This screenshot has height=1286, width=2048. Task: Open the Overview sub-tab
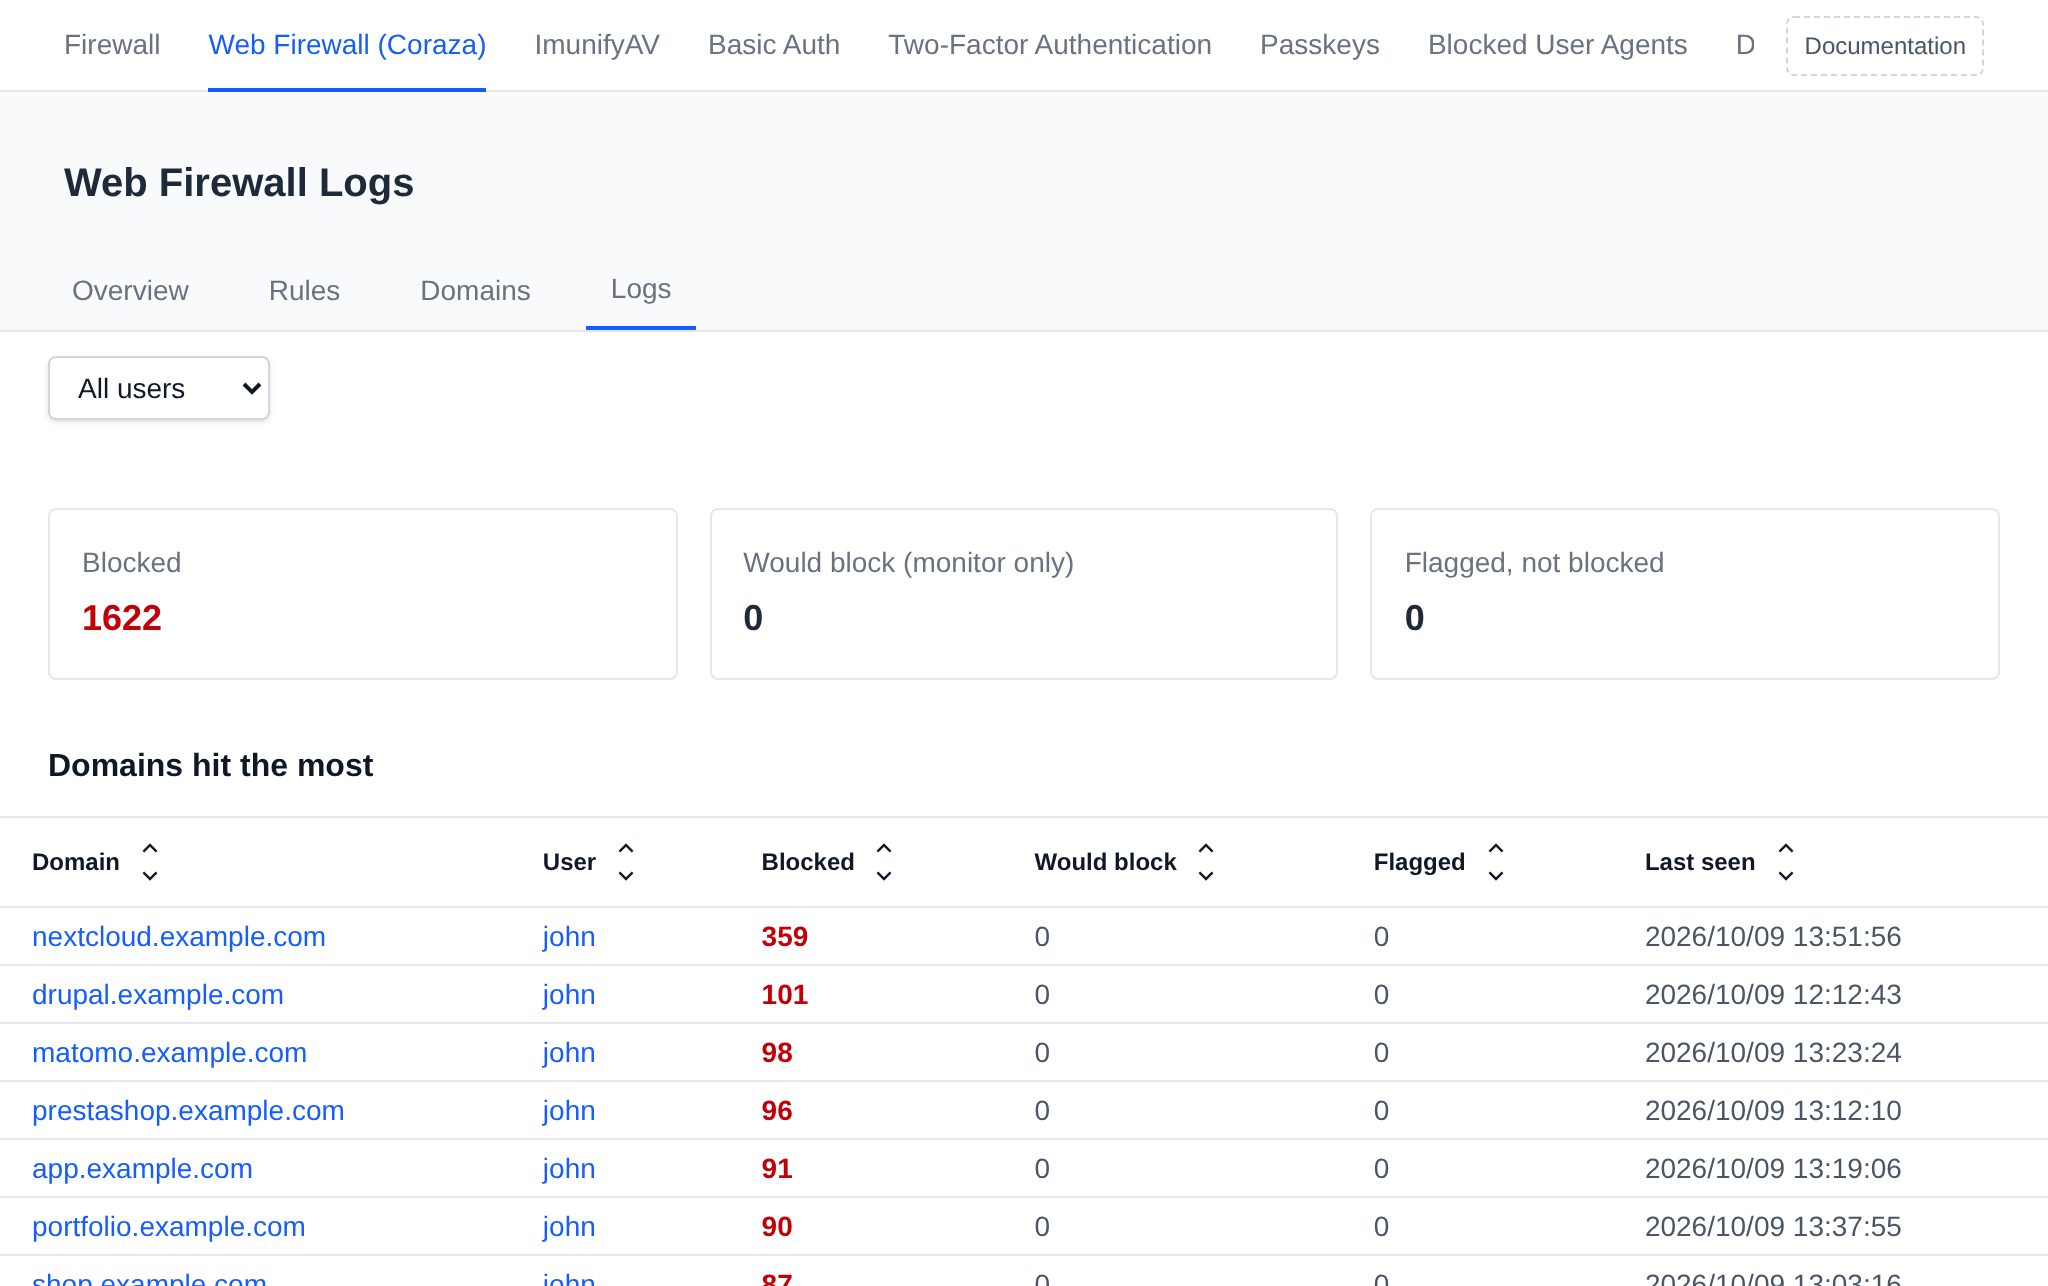[x=130, y=291]
